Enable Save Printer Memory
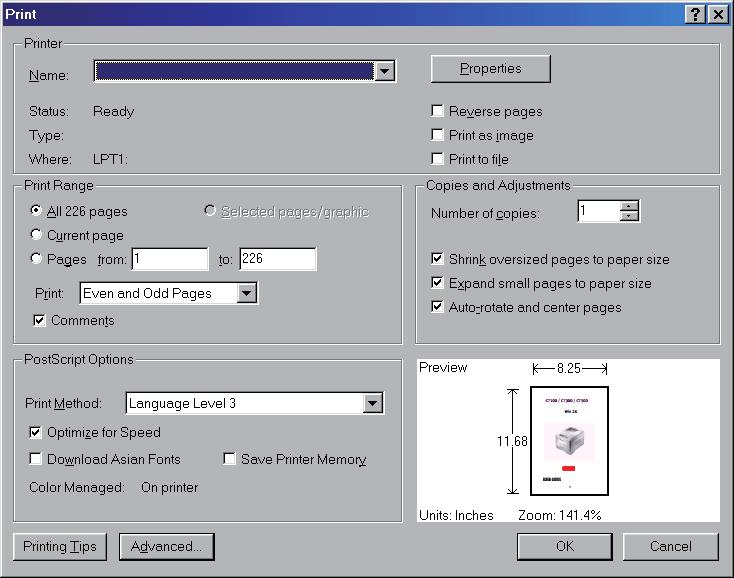734x578 pixels. click(x=229, y=459)
